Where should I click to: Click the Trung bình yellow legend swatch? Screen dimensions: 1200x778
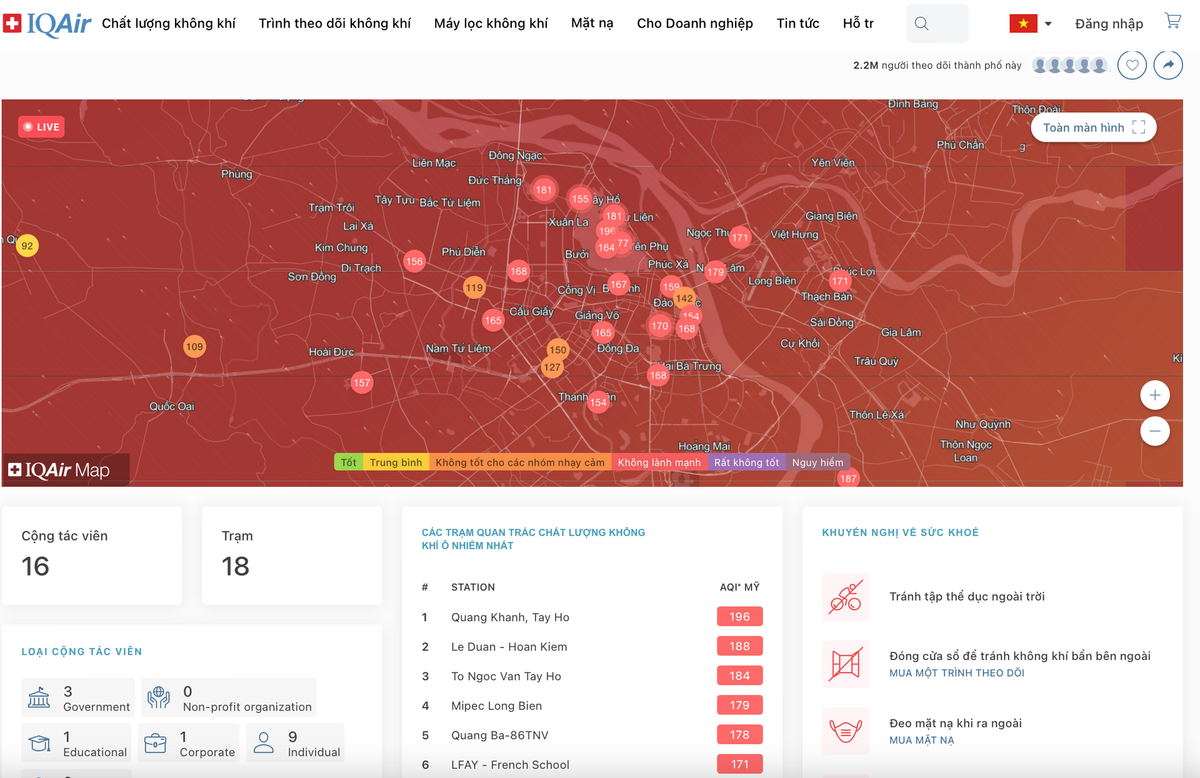click(396, 462)
